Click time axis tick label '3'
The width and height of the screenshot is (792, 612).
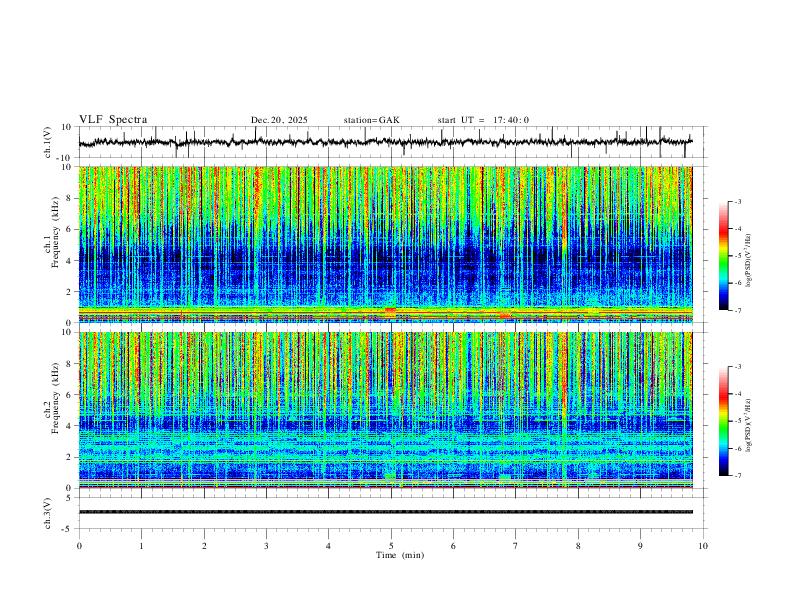coord(266,546)
